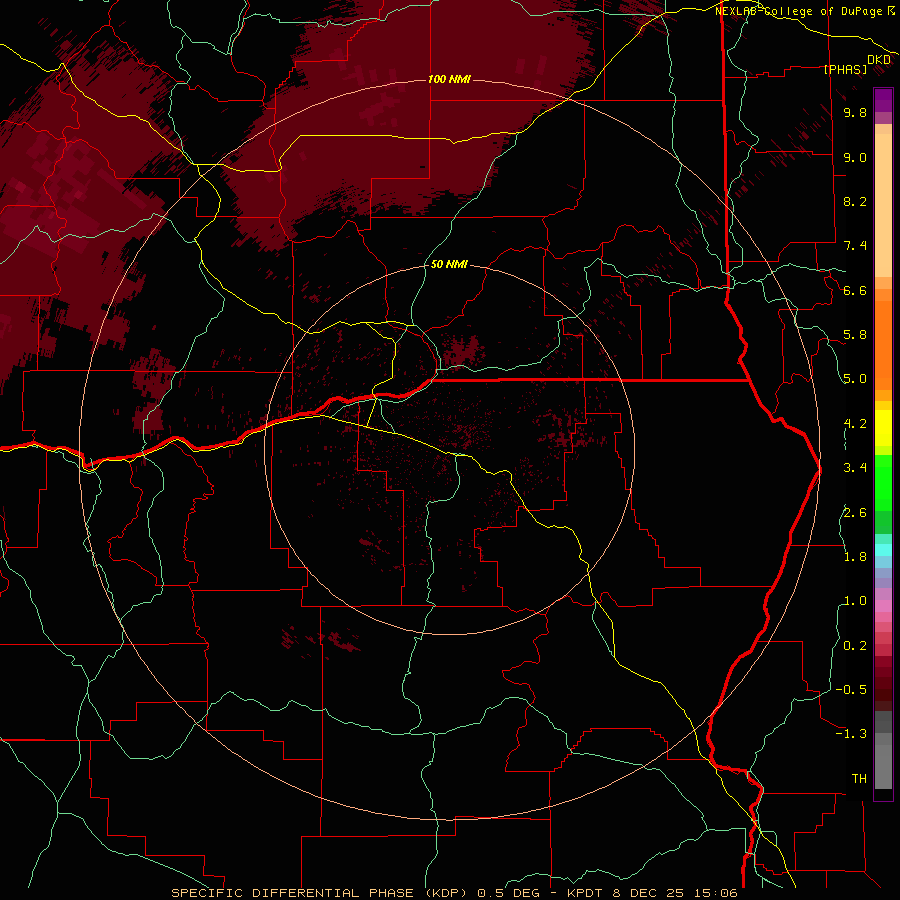Image resolution: width=900 pixels, height=900 pixels.
Task: Pick the yellow segment of the color bar
Action: click(883, 428)
